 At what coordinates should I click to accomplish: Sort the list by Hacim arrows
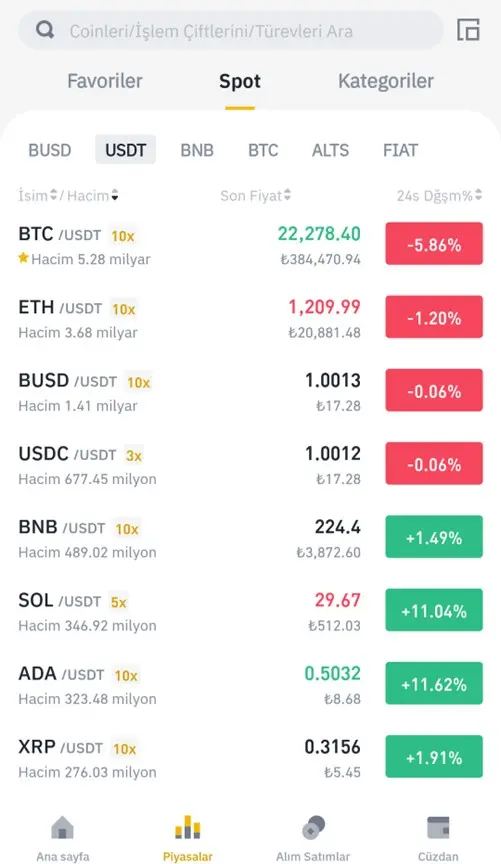115,195
